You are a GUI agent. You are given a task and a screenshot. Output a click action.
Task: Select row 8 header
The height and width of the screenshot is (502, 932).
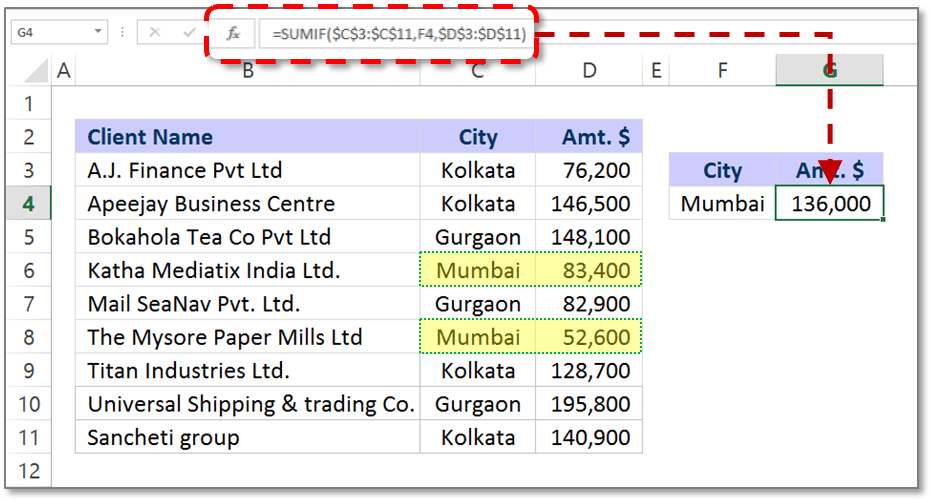coord(29,337)
